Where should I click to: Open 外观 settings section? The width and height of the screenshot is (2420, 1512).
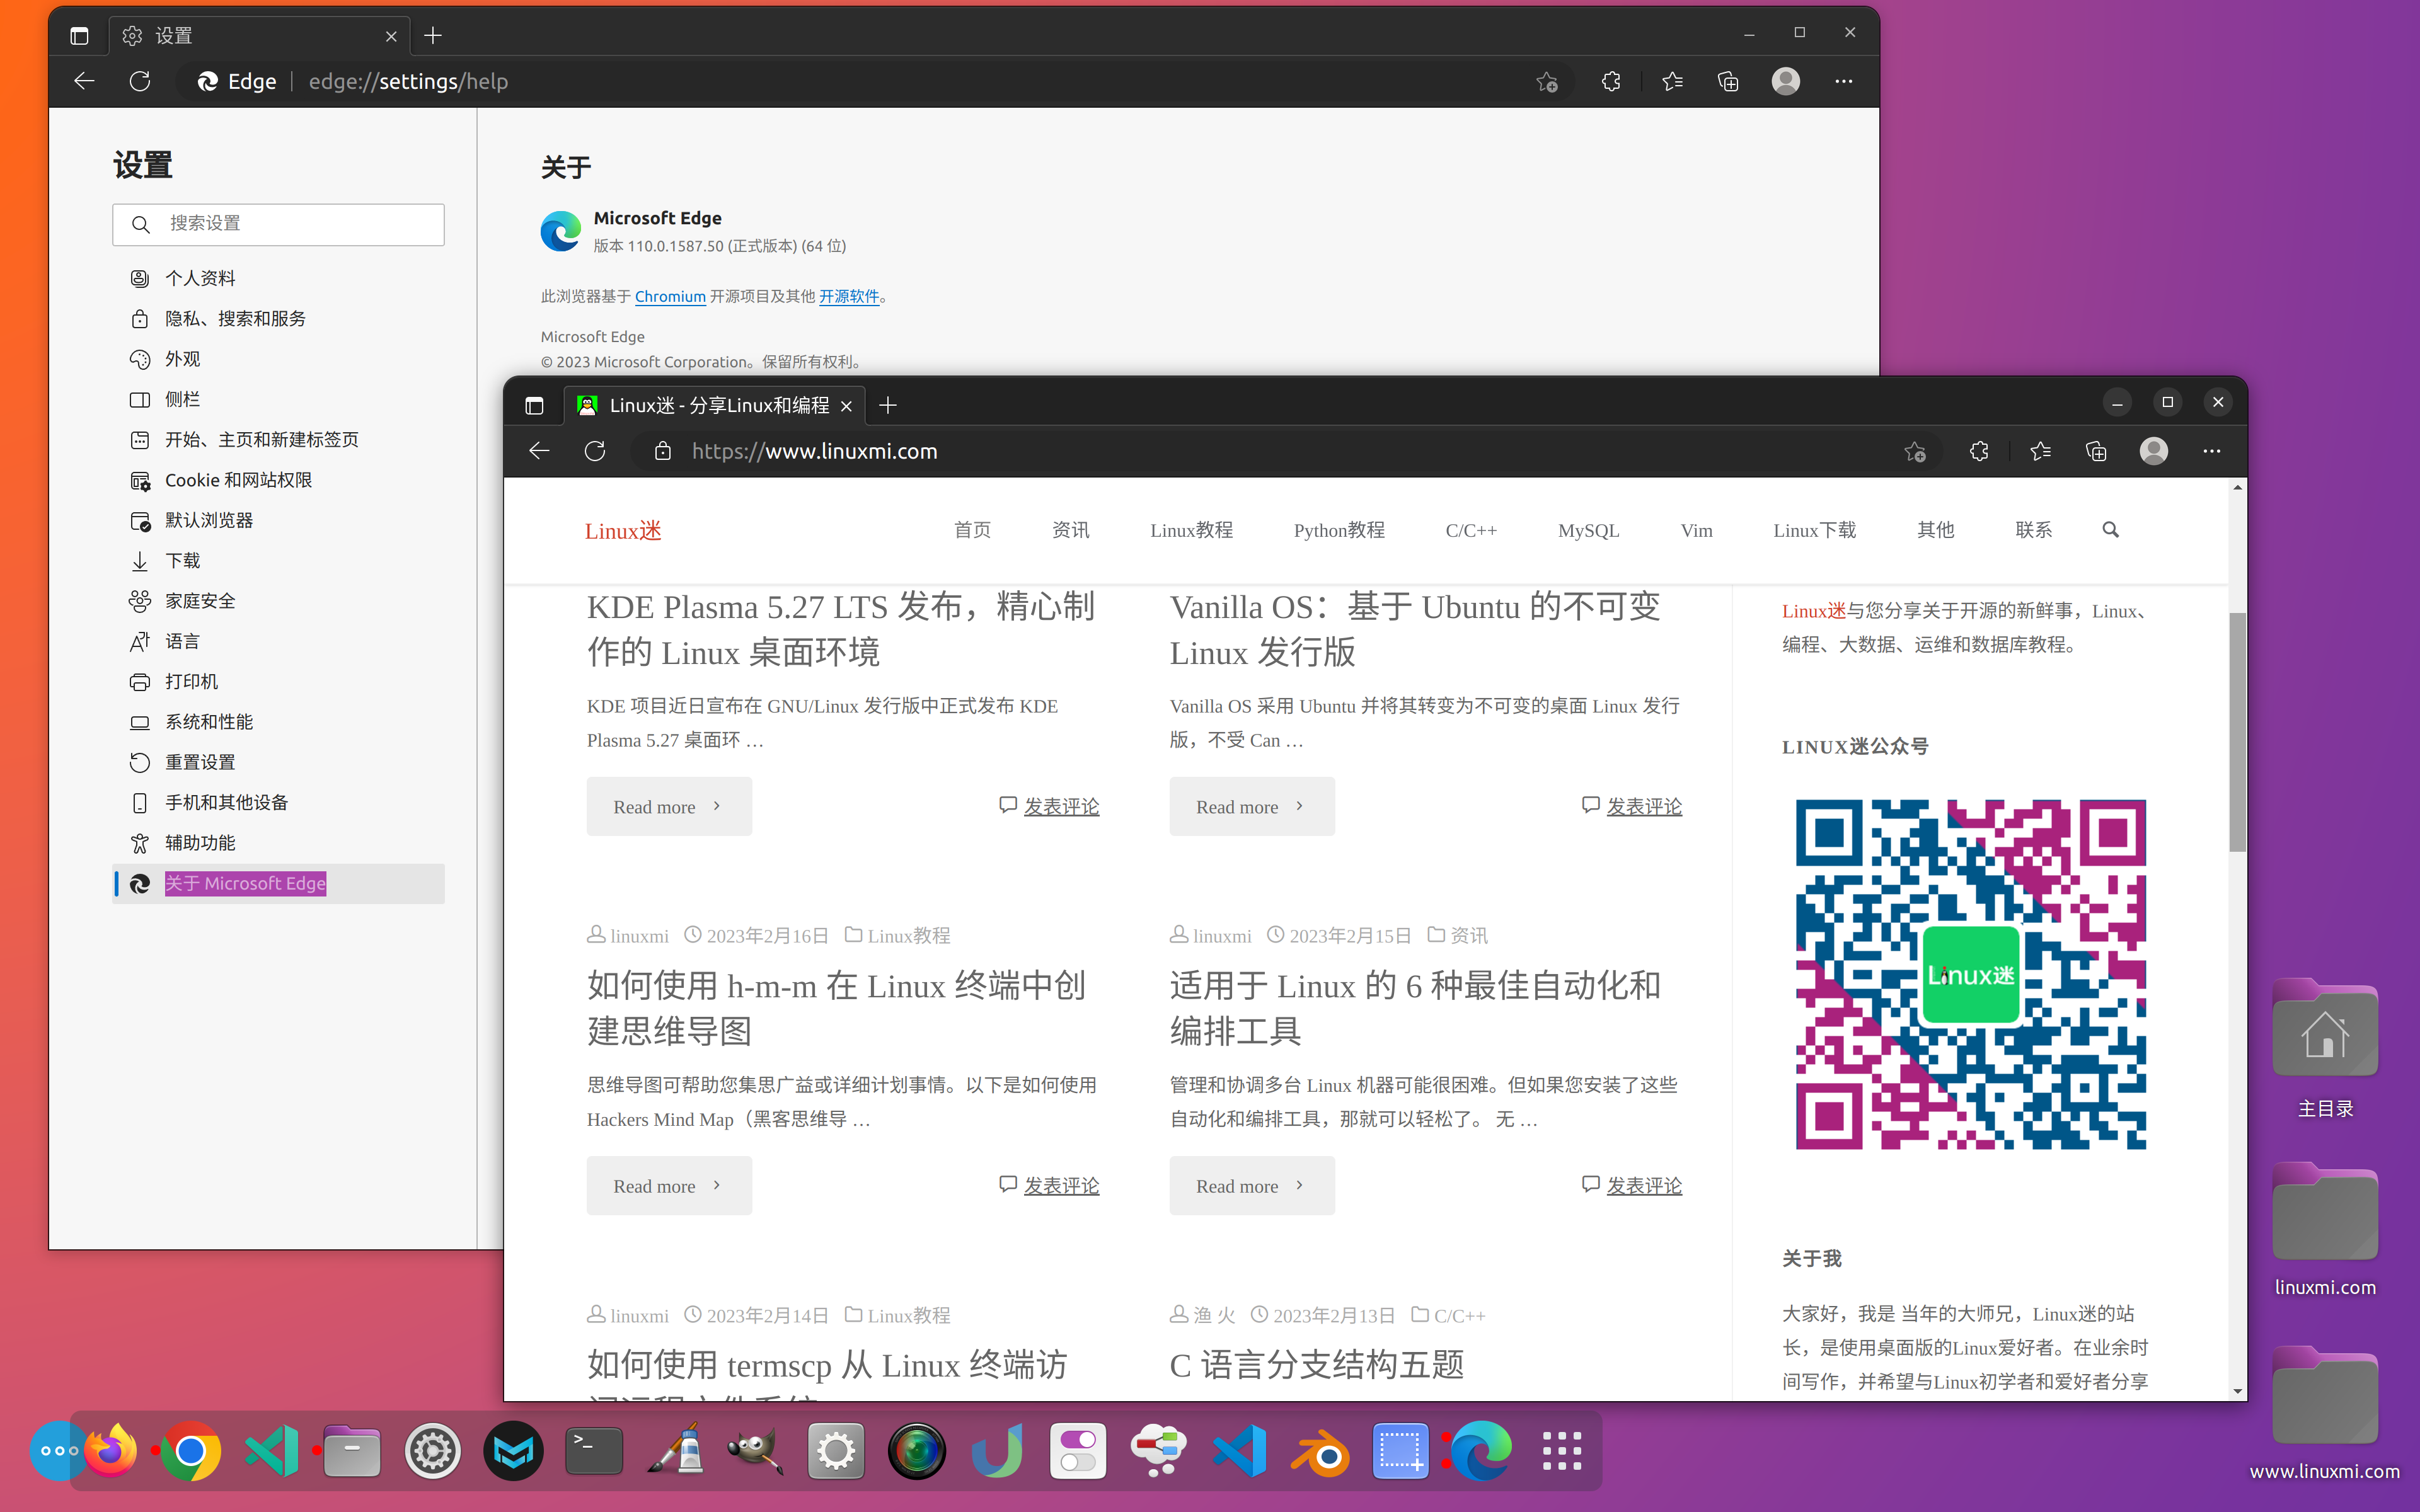coord(278,359)
